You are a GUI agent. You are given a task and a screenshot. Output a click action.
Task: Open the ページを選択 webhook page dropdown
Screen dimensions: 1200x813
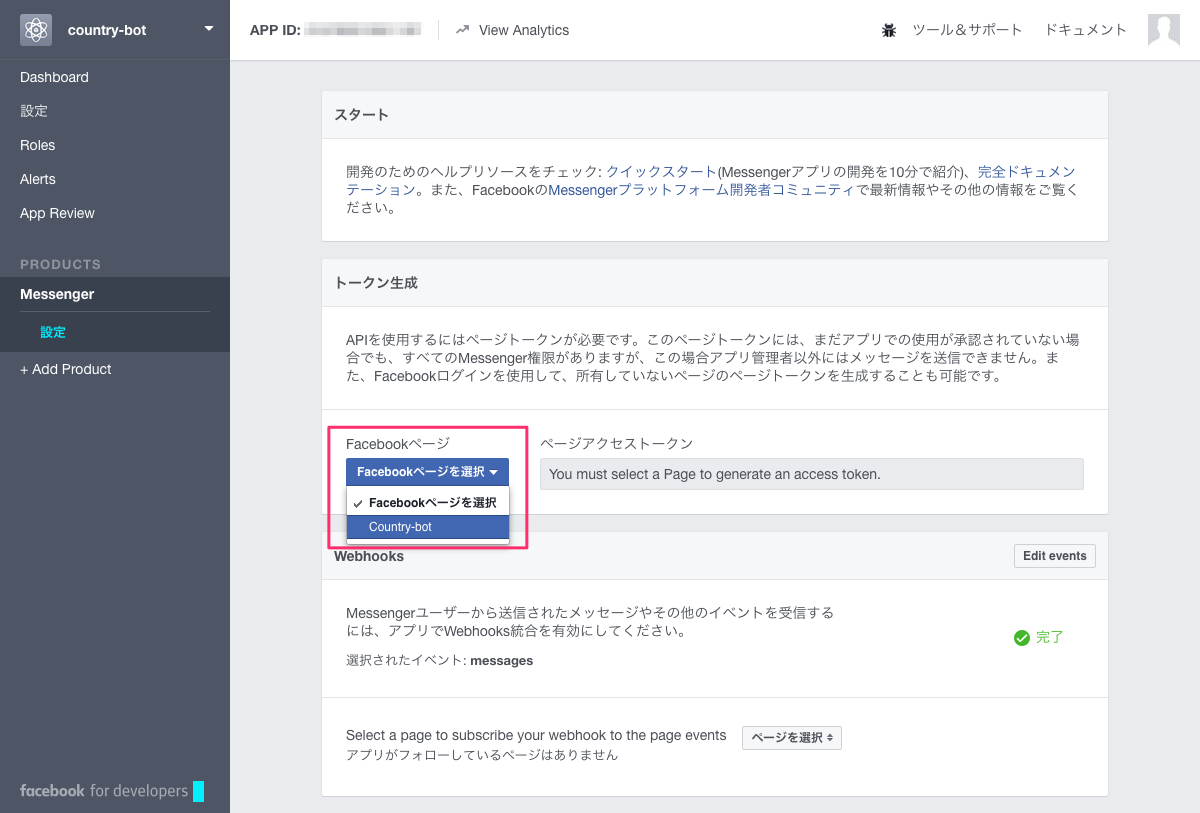point(791,736)
